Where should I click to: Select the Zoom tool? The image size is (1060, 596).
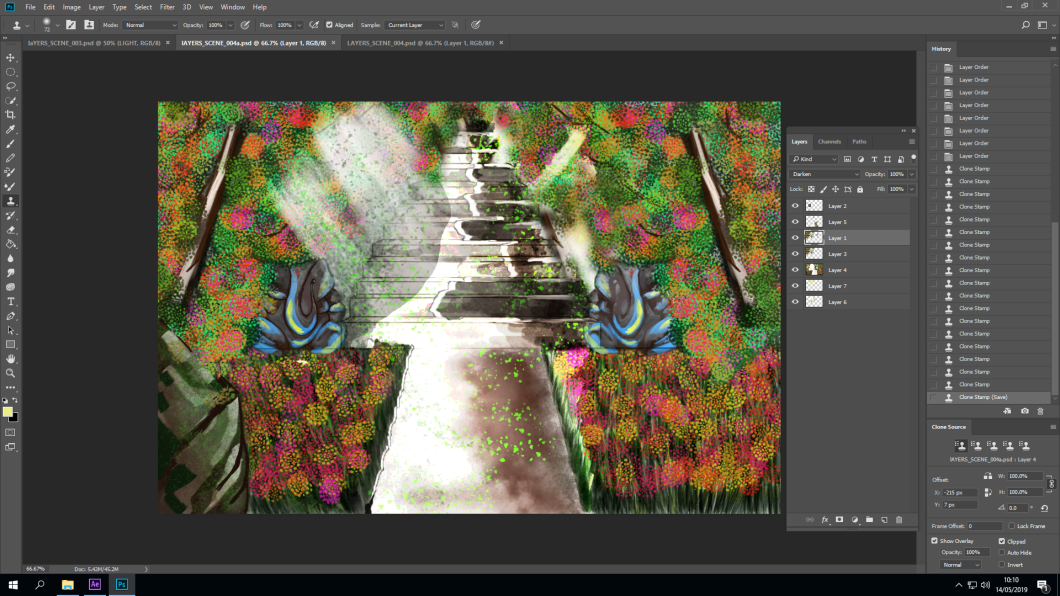[x=11, y=373]
